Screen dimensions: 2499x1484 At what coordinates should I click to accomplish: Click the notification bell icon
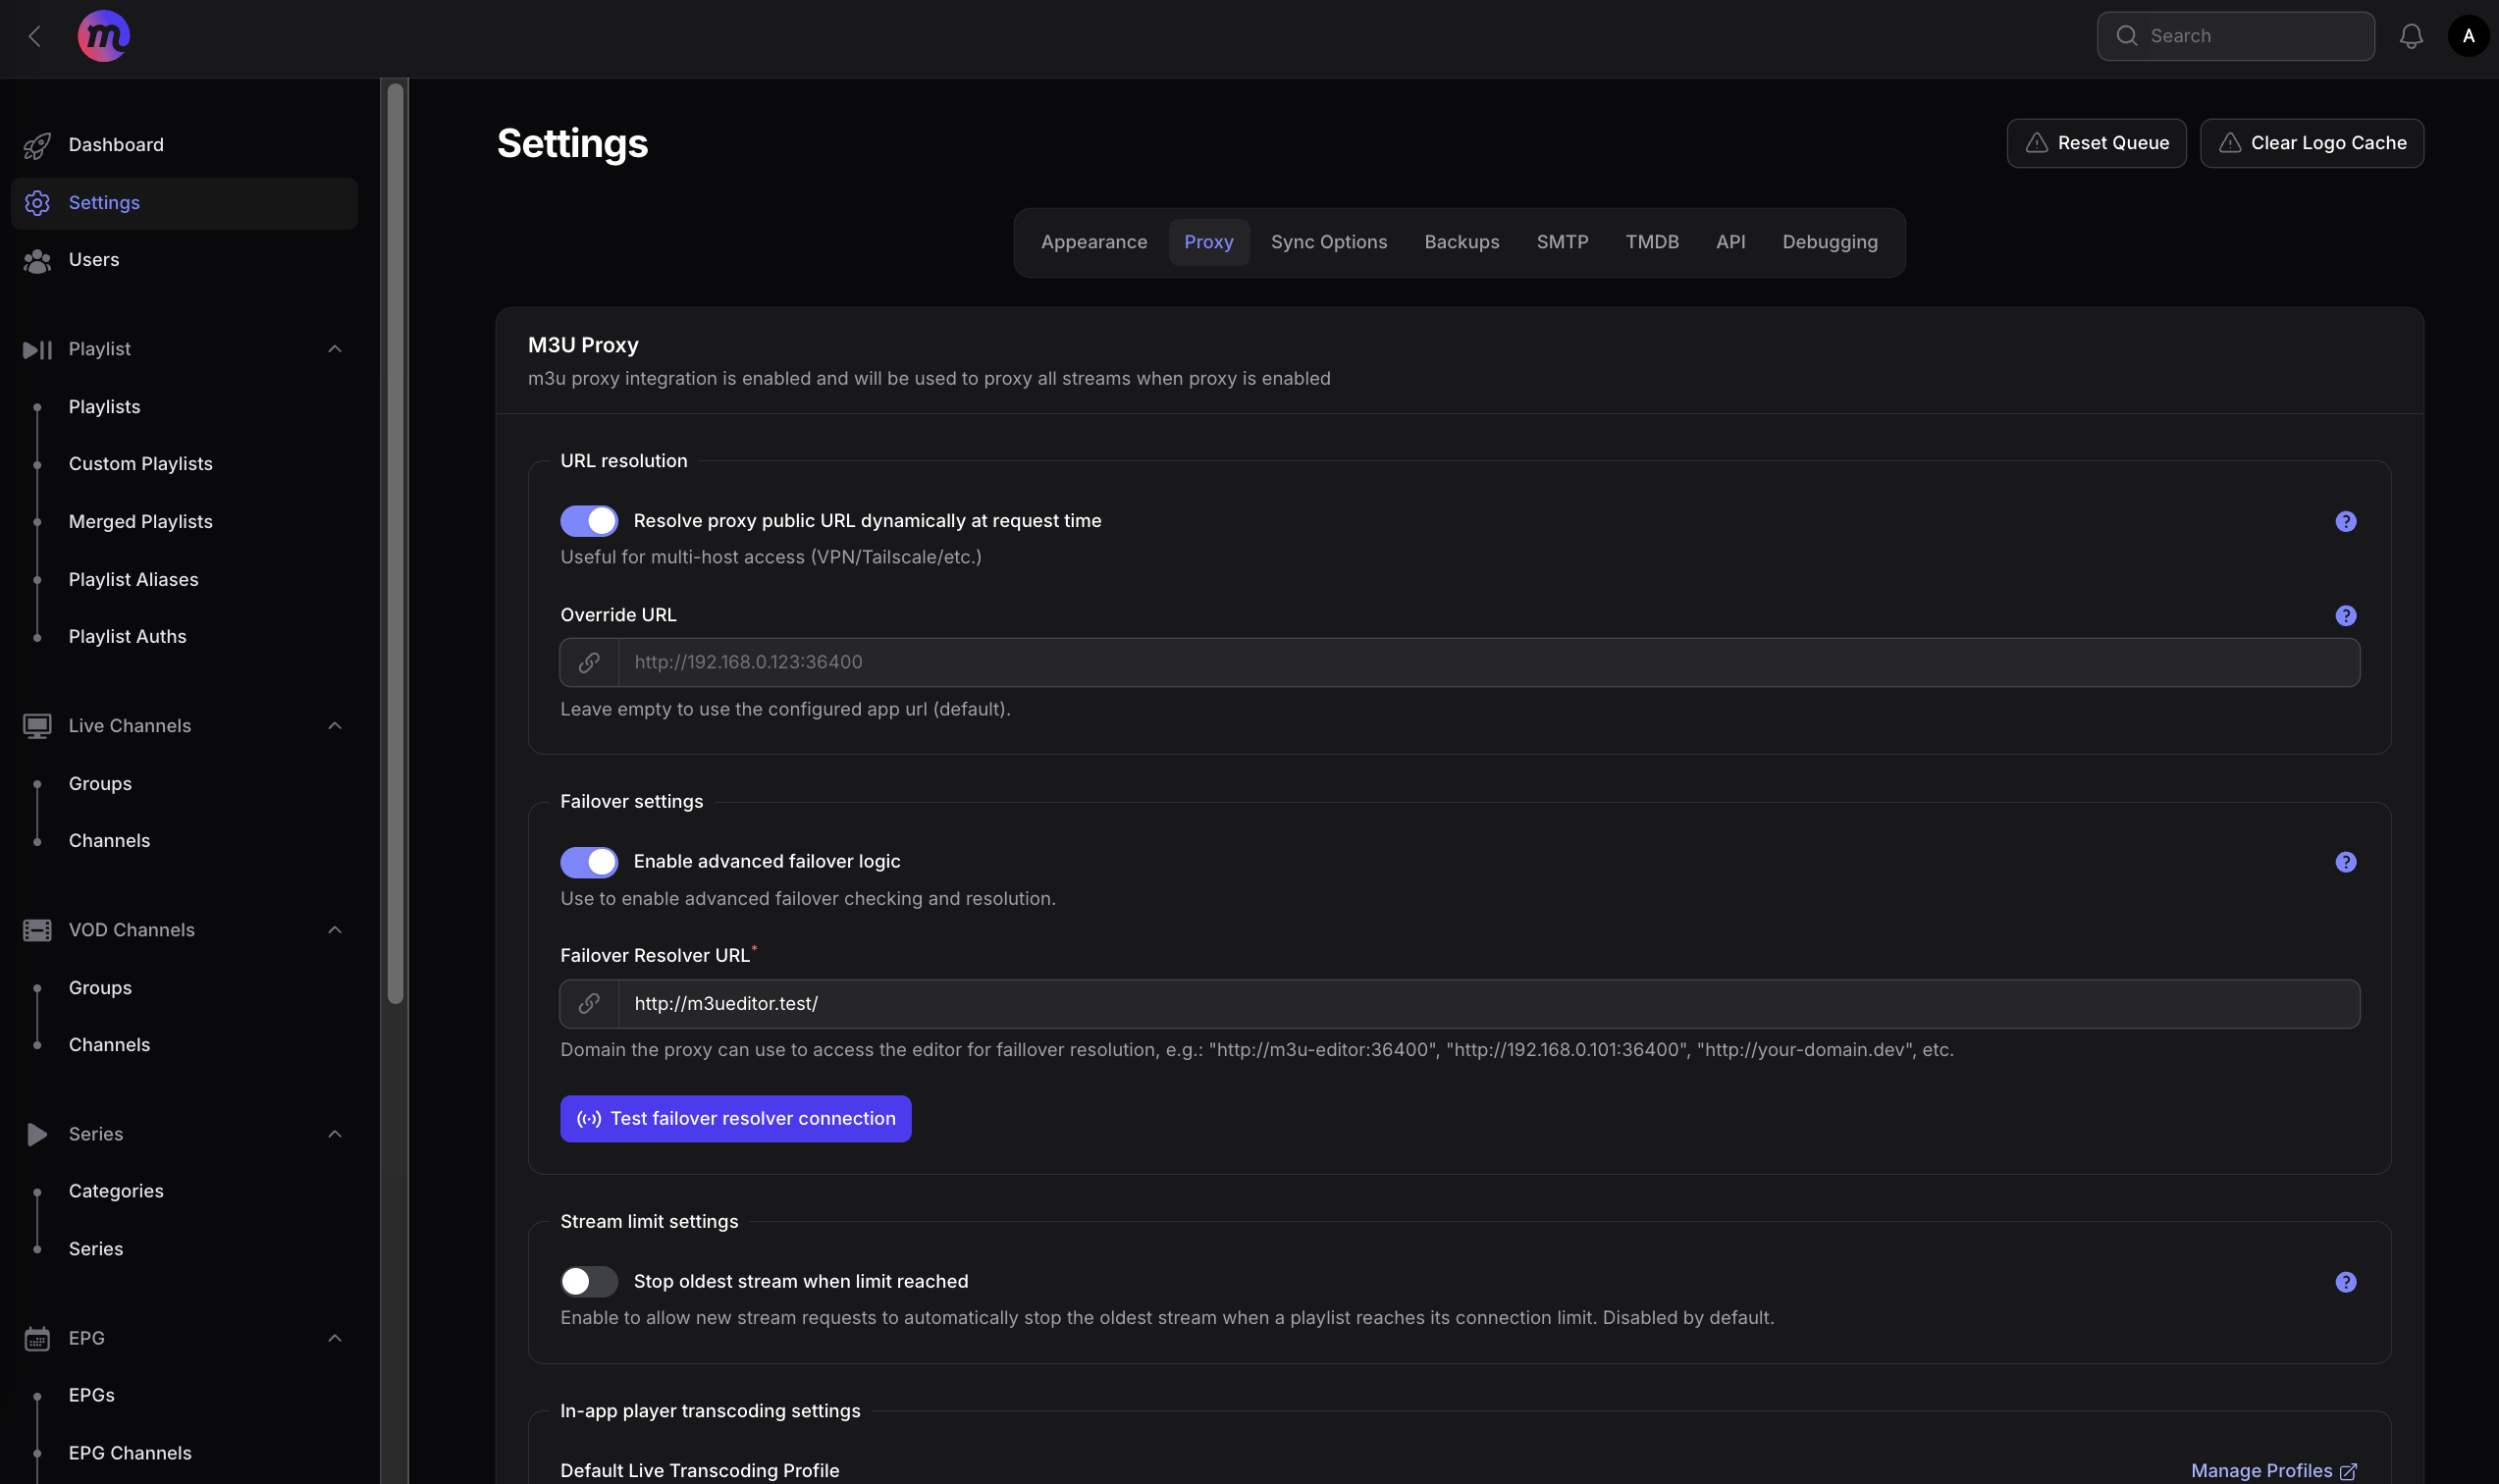point(2410,37)
